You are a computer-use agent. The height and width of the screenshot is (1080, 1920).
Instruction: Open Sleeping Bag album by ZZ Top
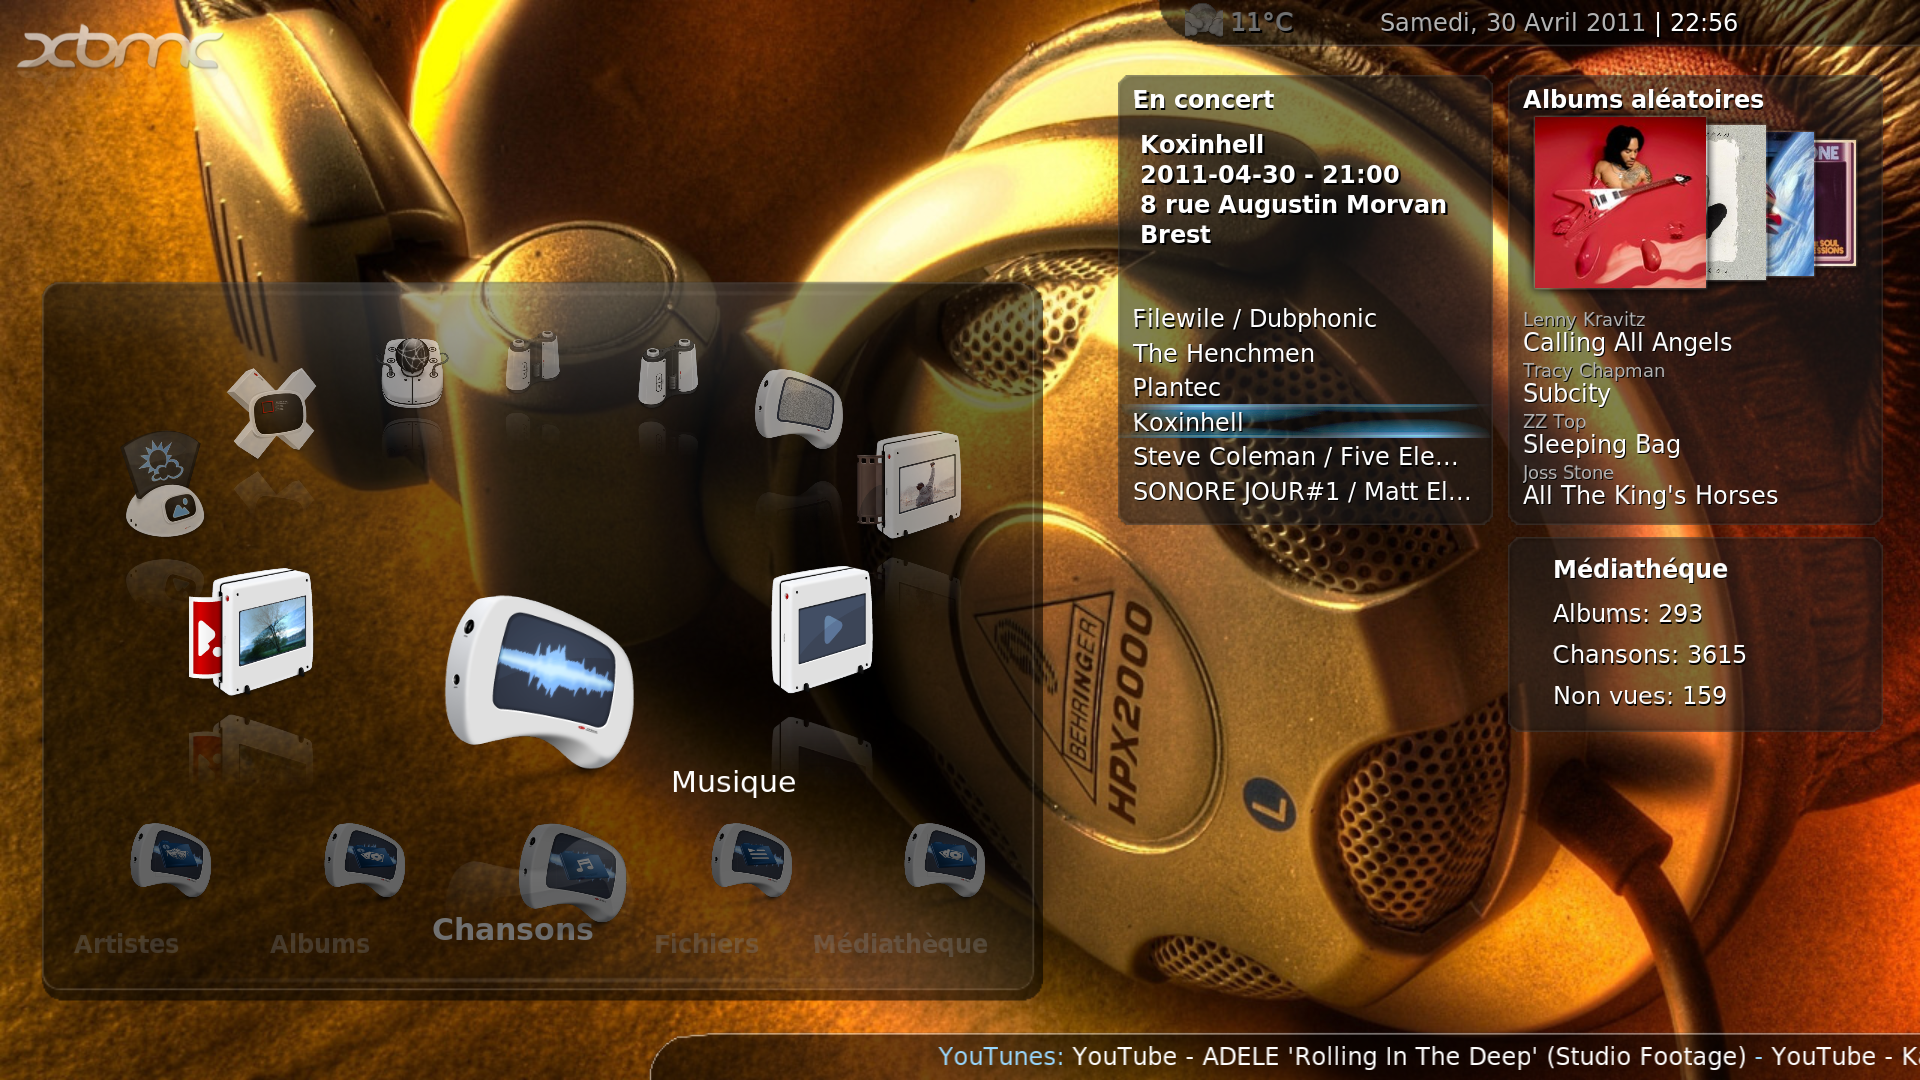(1601, 444)
